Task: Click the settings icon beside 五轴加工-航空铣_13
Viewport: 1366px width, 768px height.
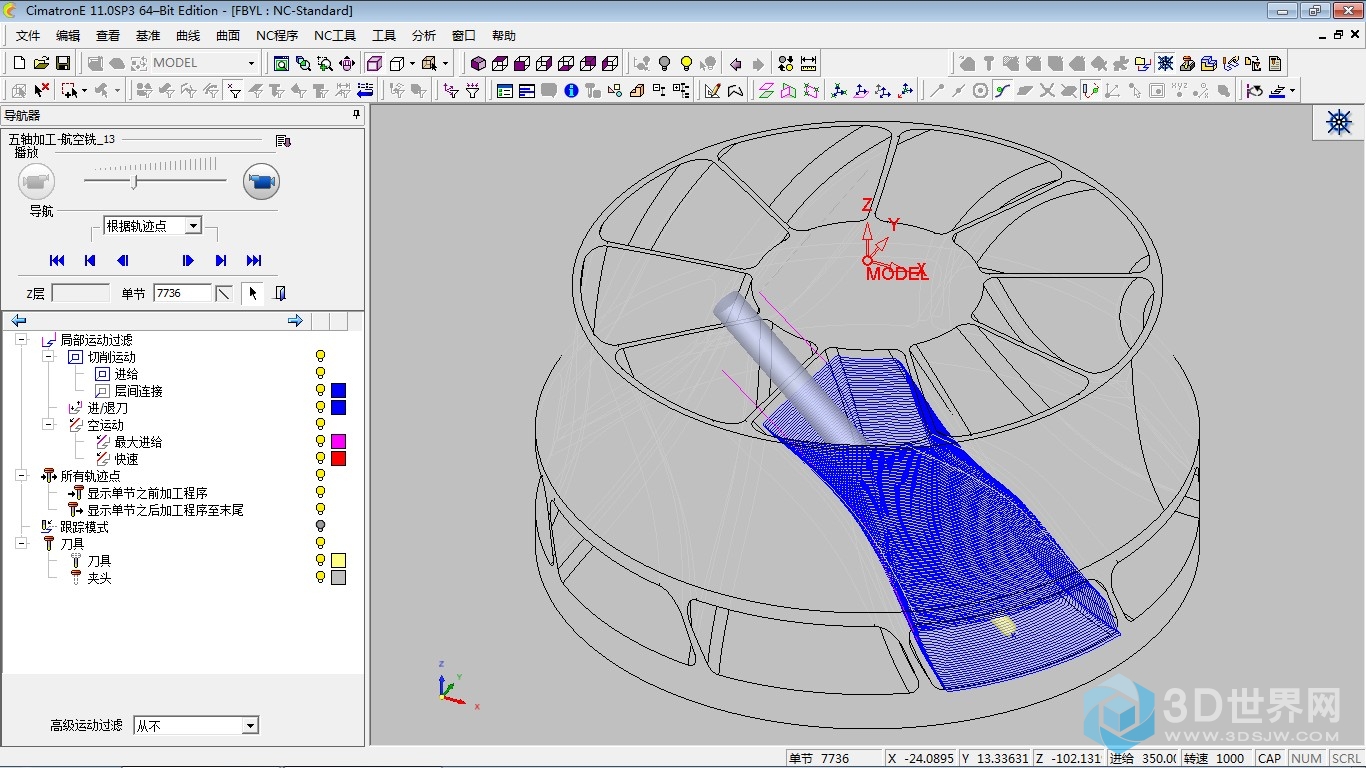Action: 283,141
